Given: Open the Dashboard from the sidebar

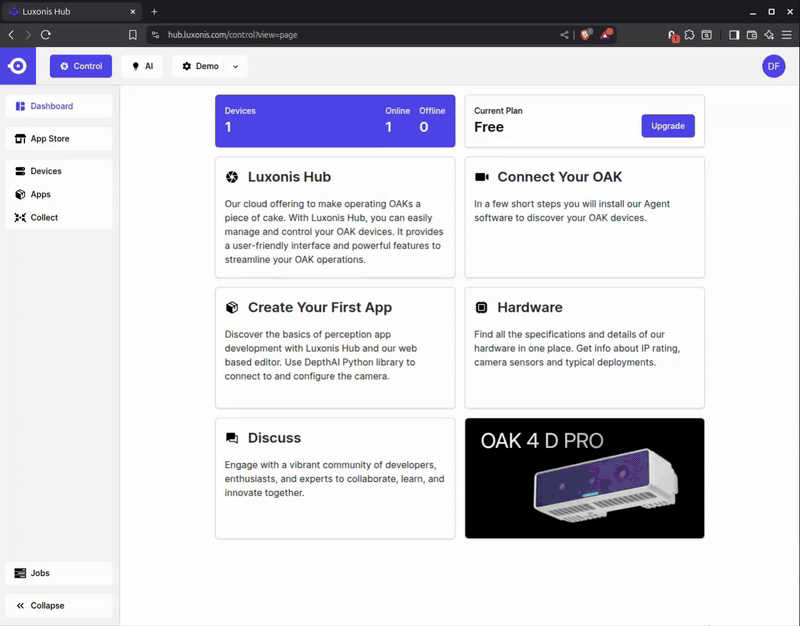Looking at the screenshot, I should [x=47, y=105].
